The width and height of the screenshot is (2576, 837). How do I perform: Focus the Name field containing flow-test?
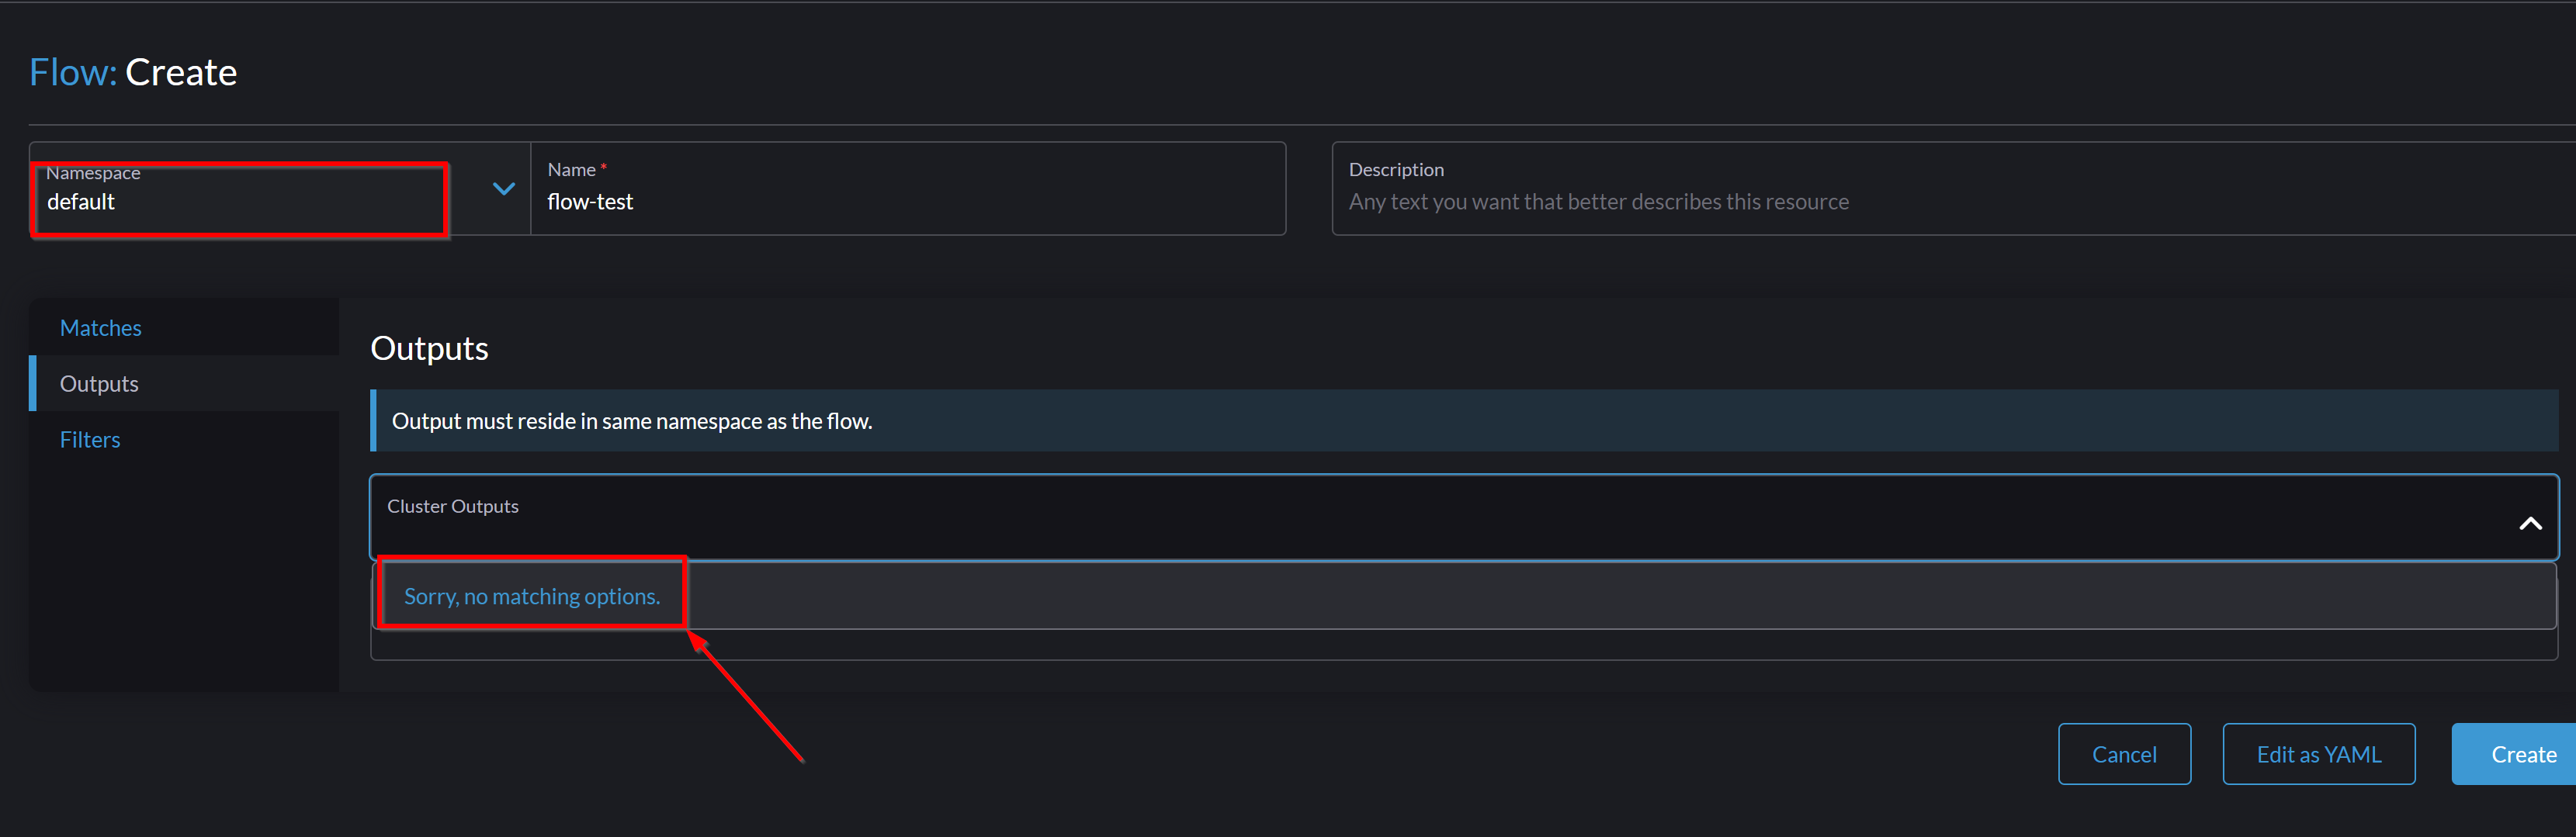tap(908, 189)
